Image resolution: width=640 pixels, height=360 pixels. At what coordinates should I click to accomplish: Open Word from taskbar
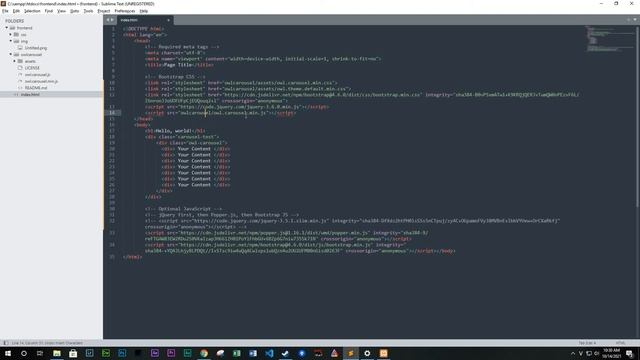point(253,353)
